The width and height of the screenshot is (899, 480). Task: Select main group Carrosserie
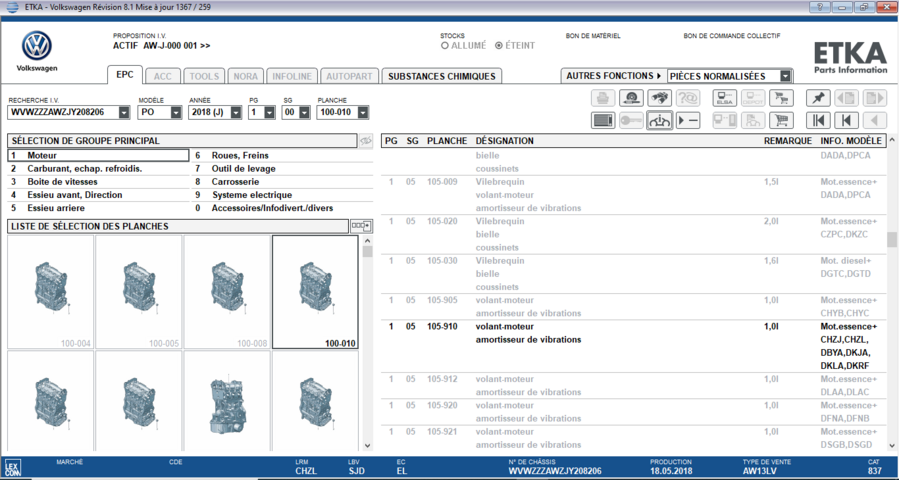(x=282, y=182)
